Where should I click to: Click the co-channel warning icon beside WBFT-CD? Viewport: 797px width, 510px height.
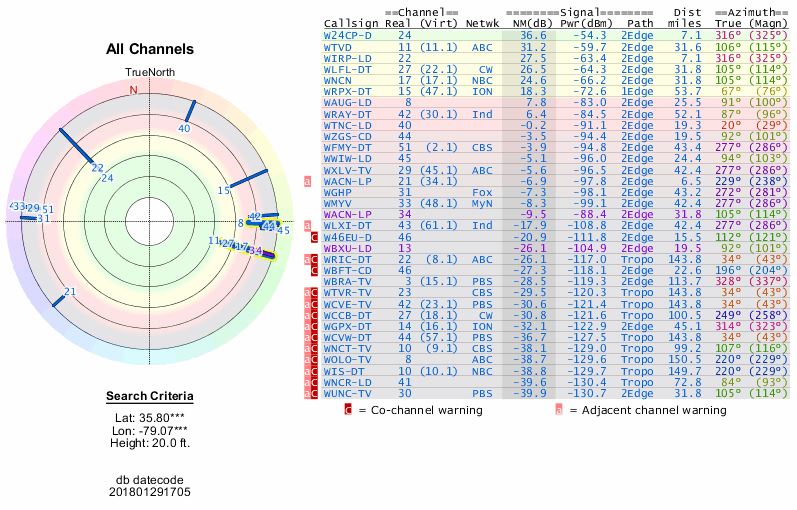click(314, 270)
